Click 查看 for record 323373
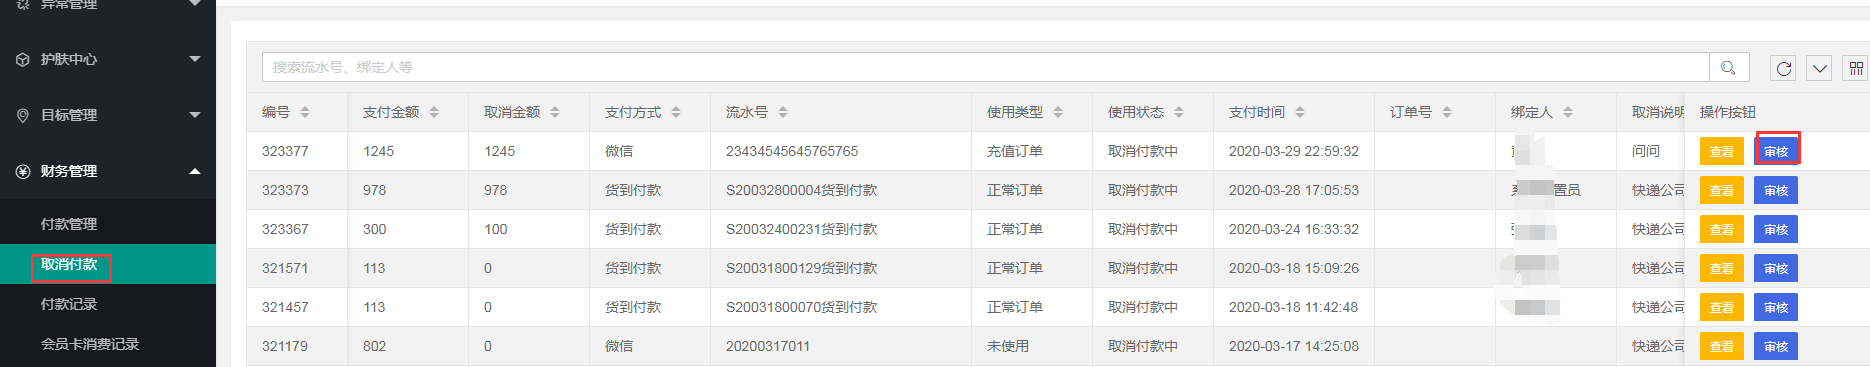This screenshot has height=367, width=1870. point(1721,190)
